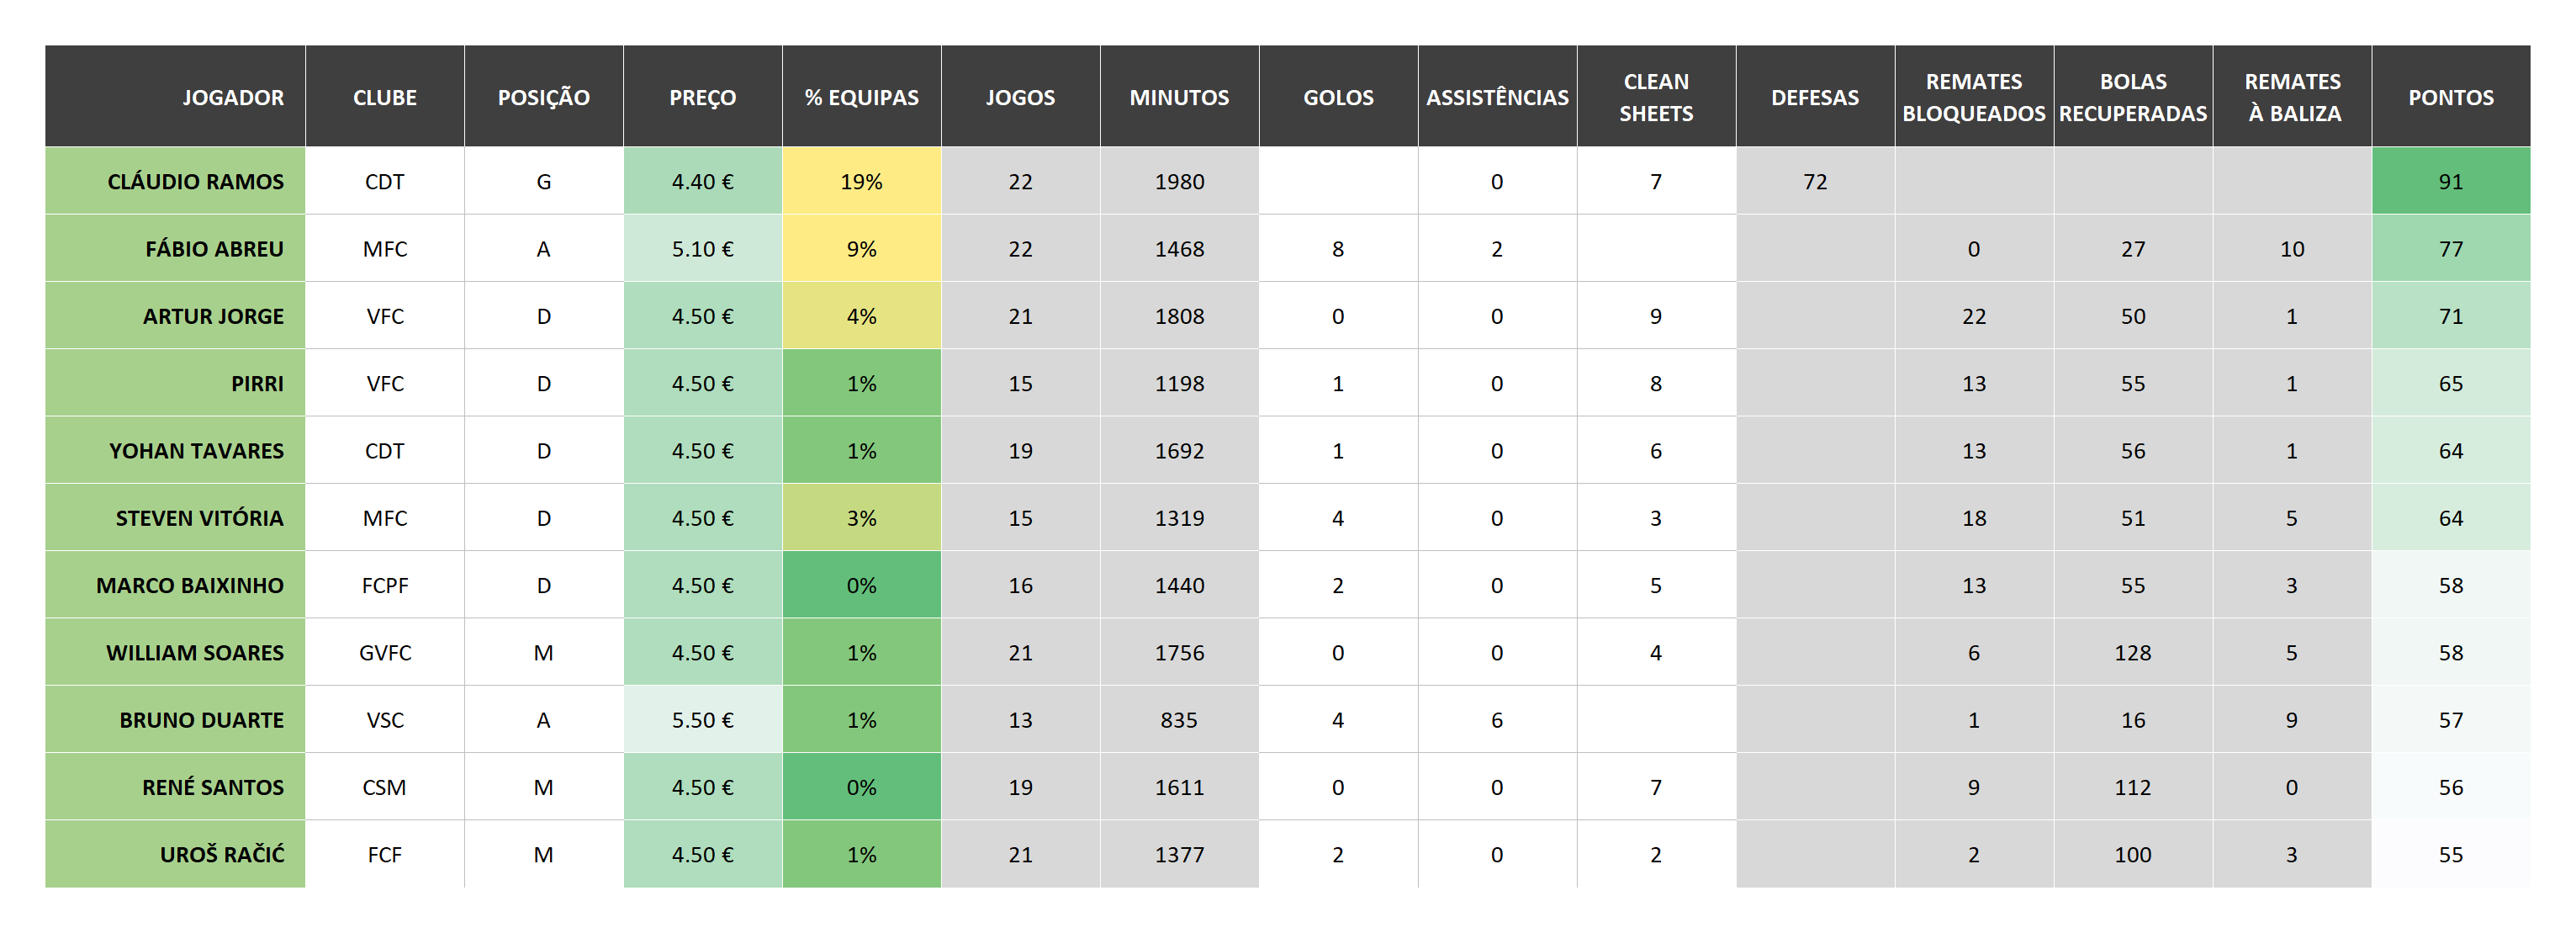Select the yellow 19% equipas cell

[861, 181]
